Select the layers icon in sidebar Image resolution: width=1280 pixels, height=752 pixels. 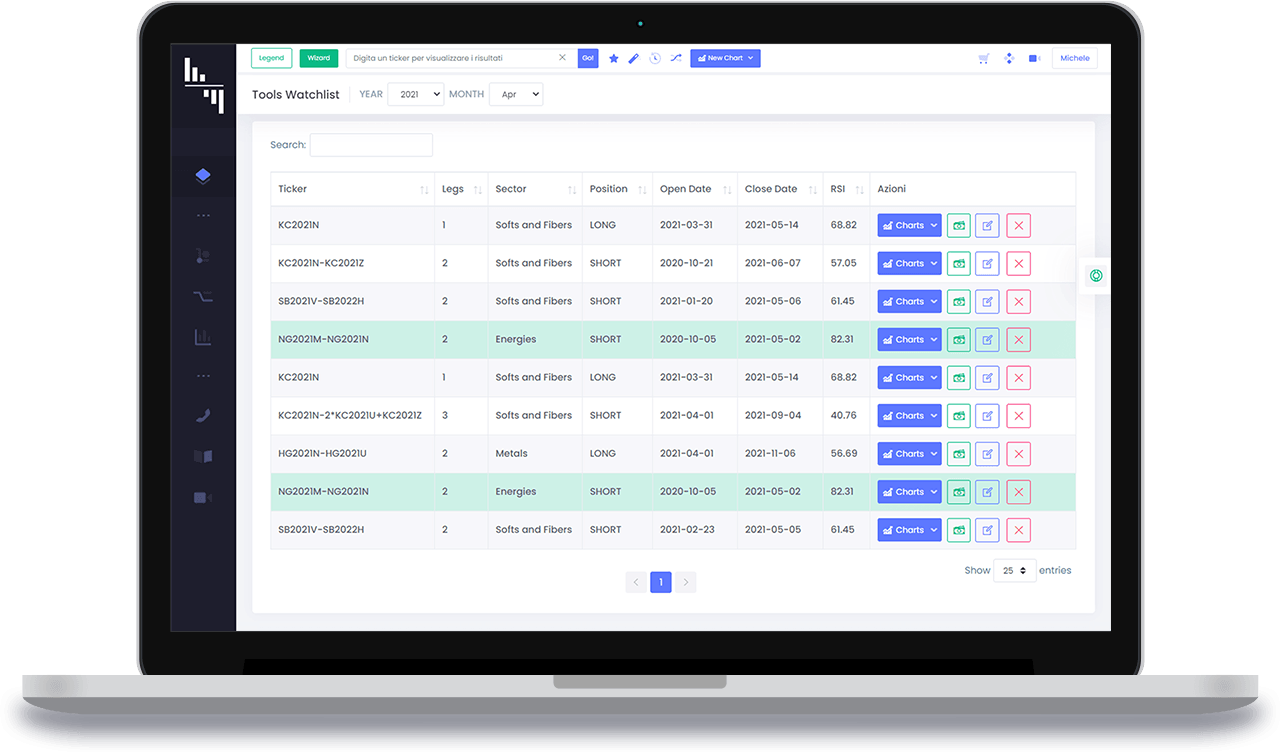pos(203,176)
